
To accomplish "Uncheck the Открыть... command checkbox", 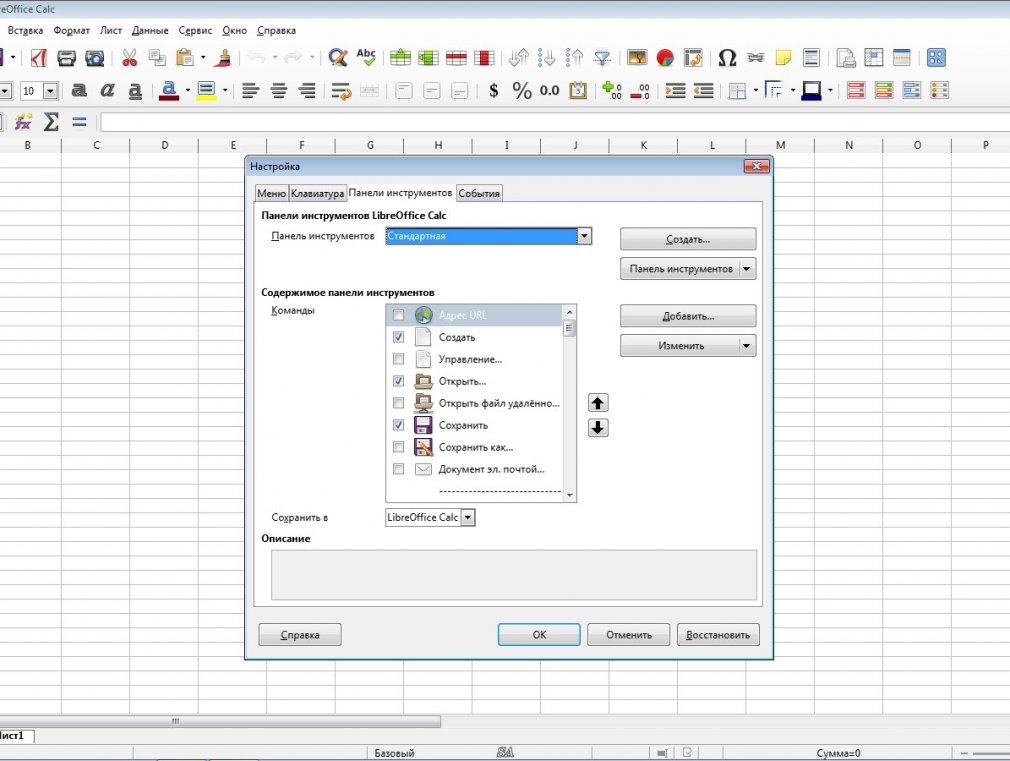I will coord(399,381).
